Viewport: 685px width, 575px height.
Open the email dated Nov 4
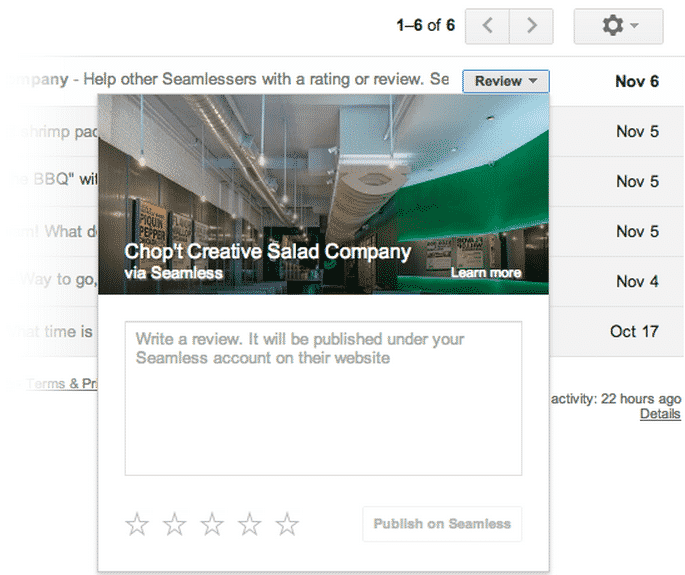tap(636, 281)
